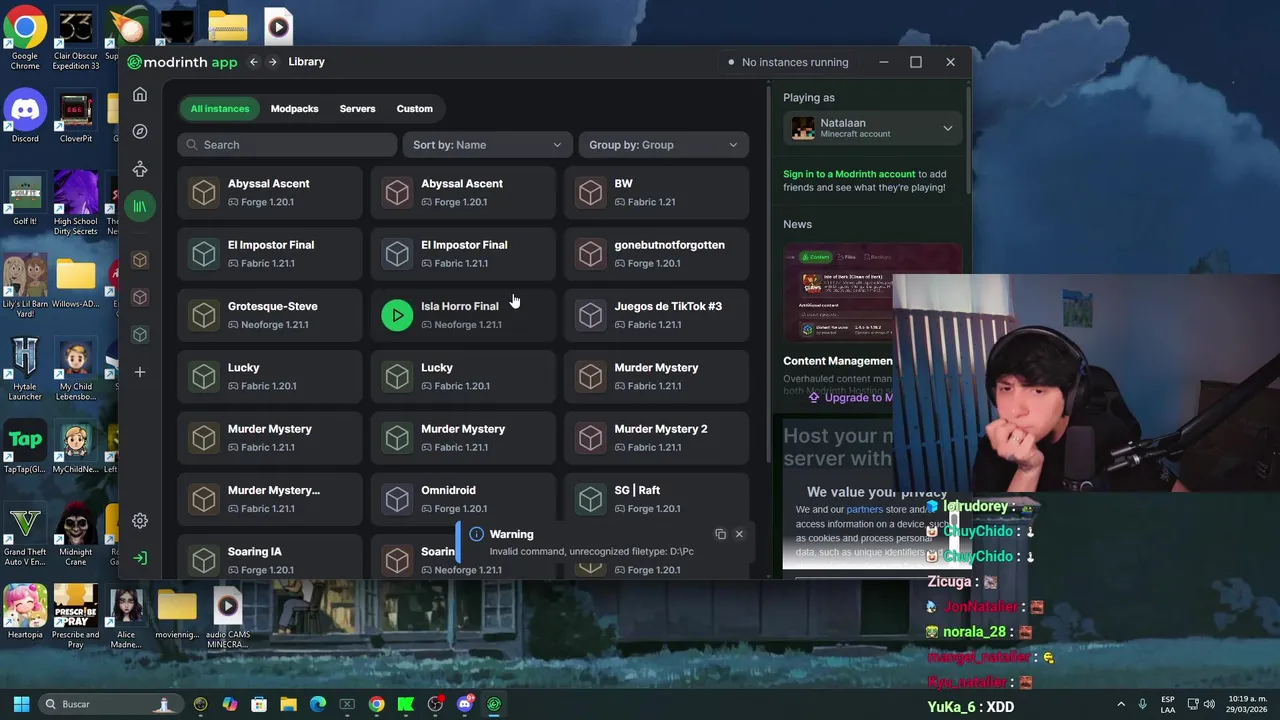
Task: Click the first pinned instance in sidebar
Action: 140,260
